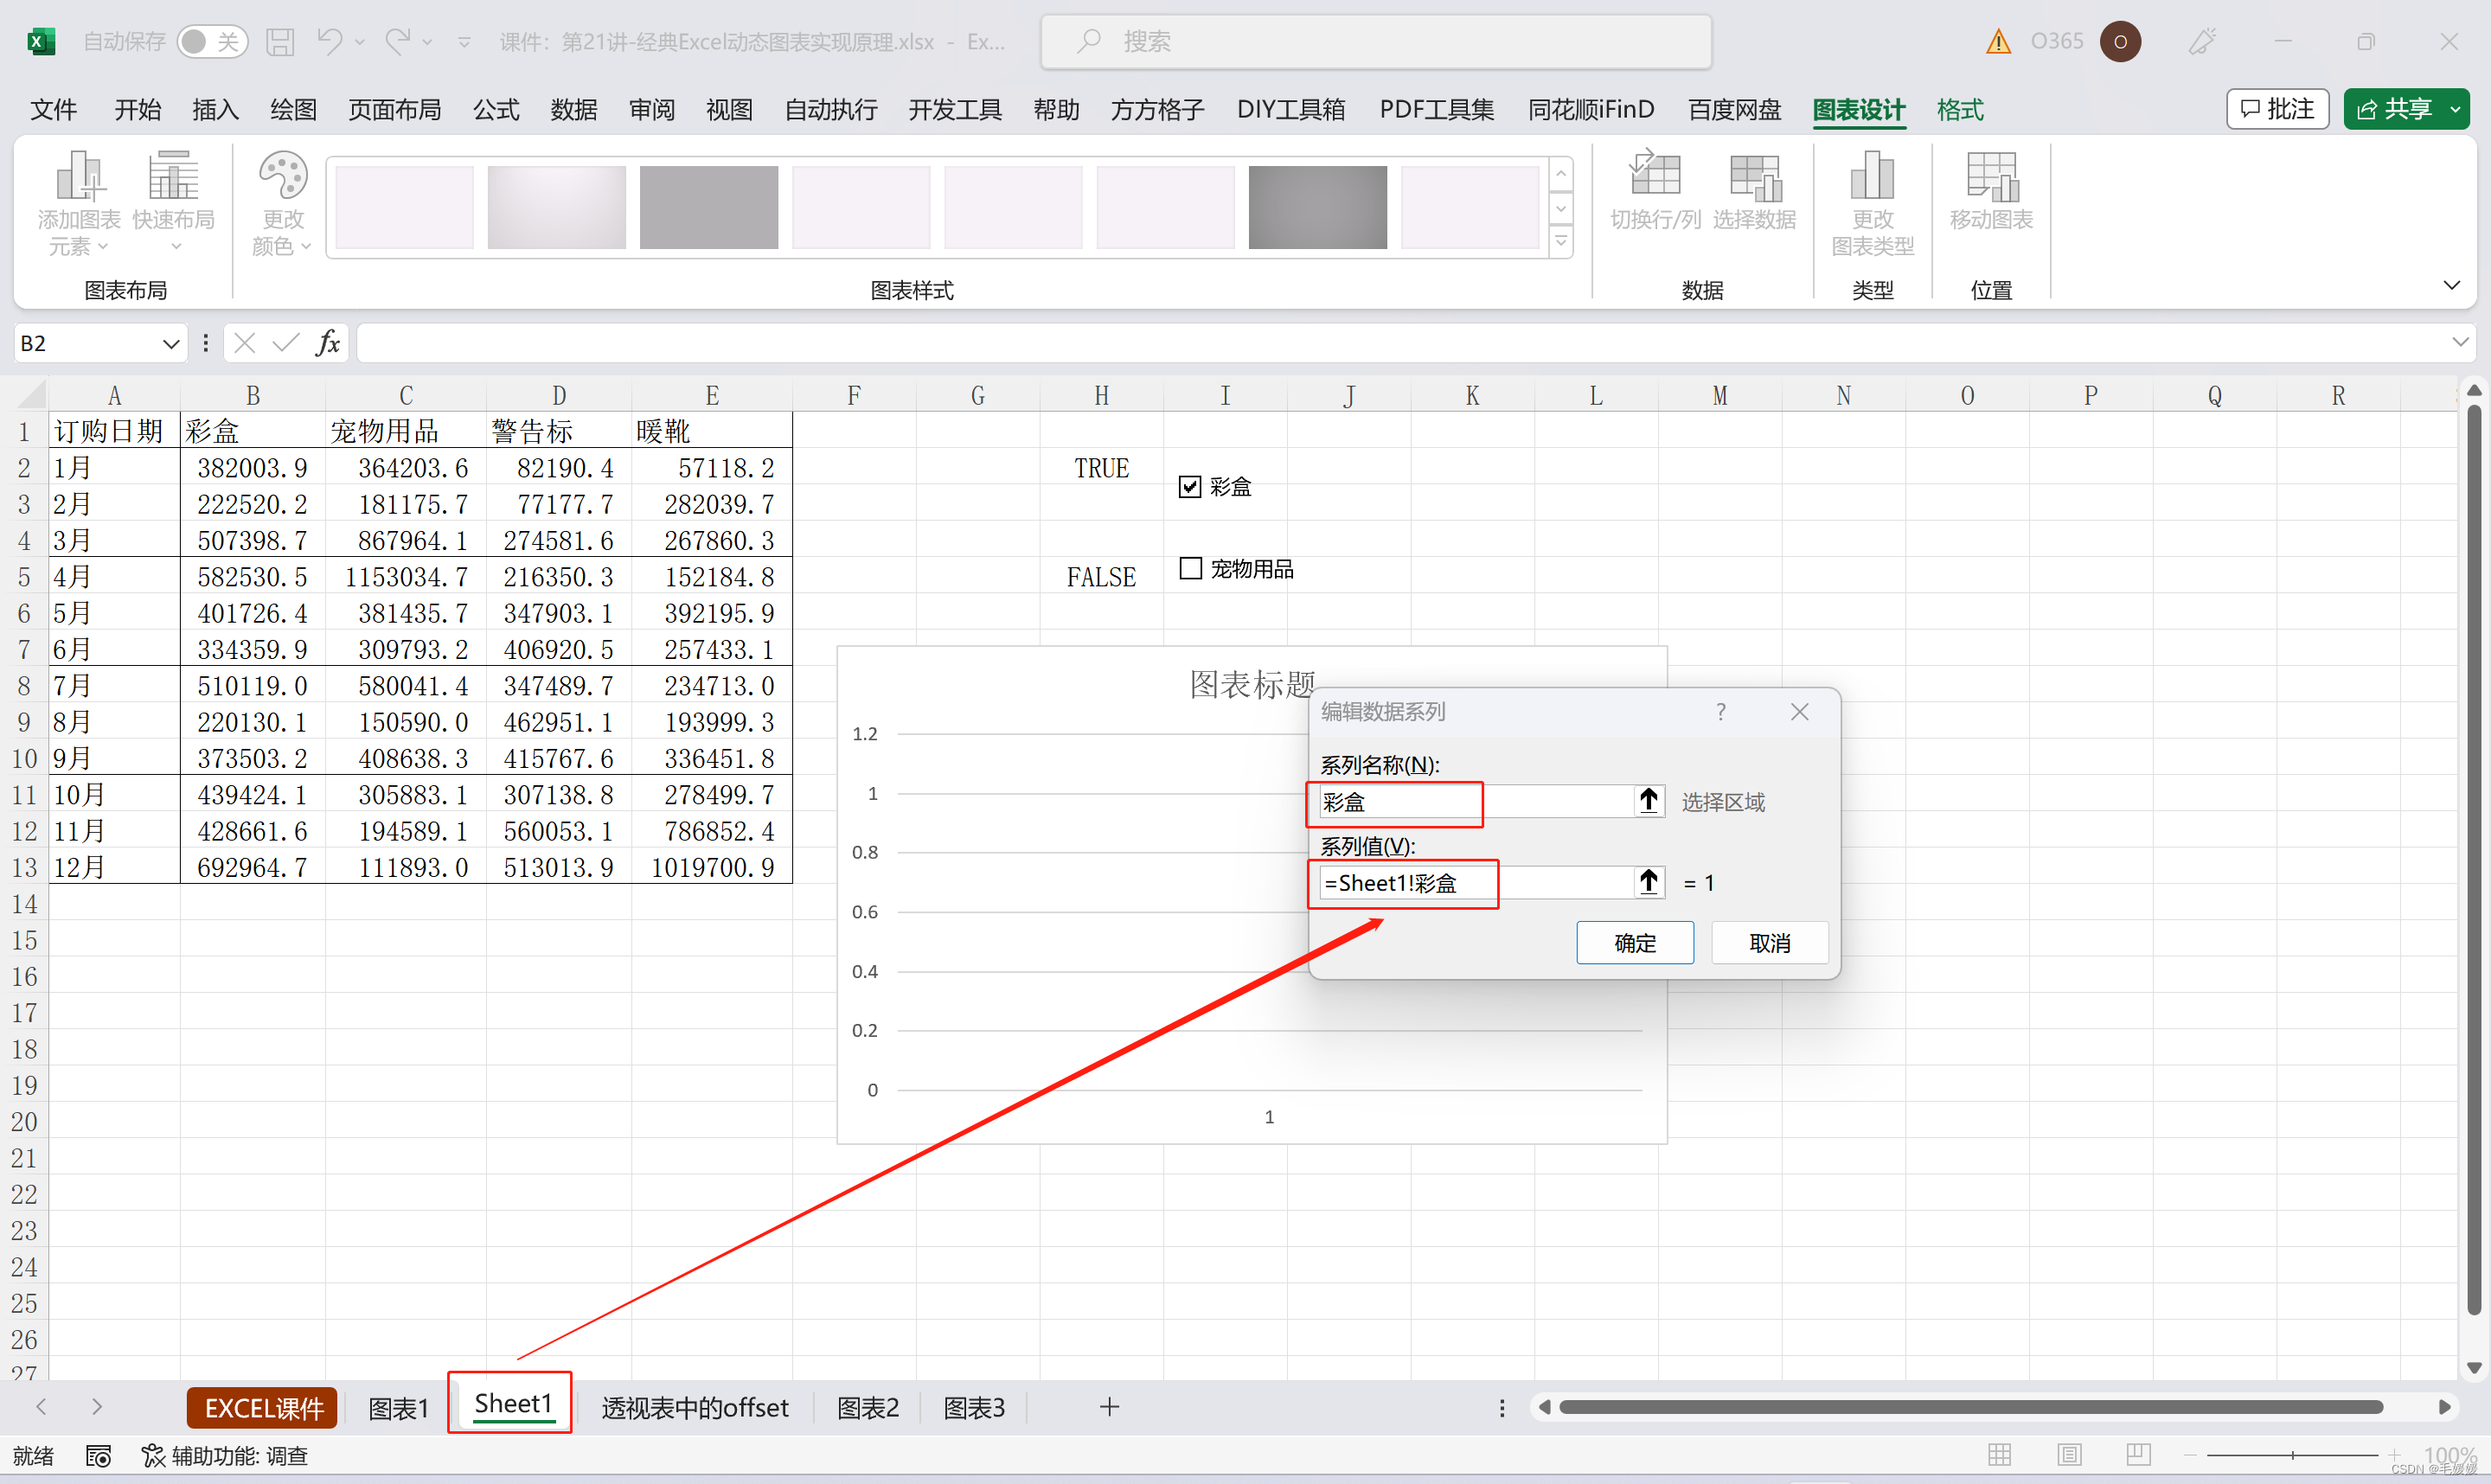Open the 文件 menu tab
The width and height of the screenshot is (2491, 1484).
point(53,109)
